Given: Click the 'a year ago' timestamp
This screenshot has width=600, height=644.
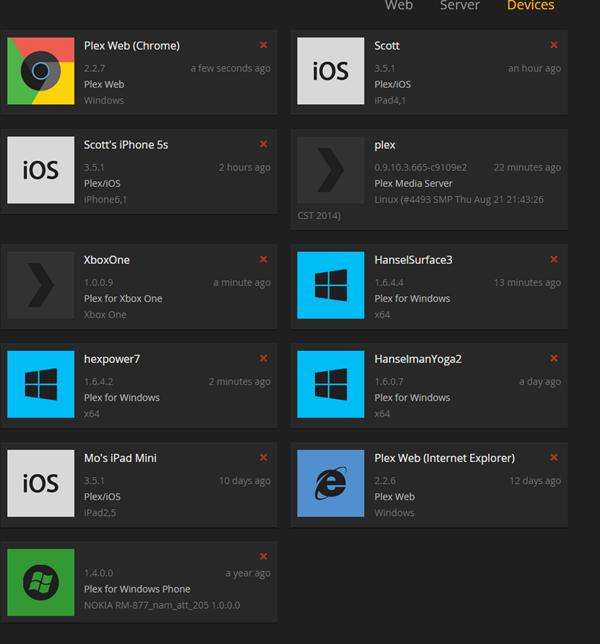Looking at the screenshot, I should tap(248, 573).
